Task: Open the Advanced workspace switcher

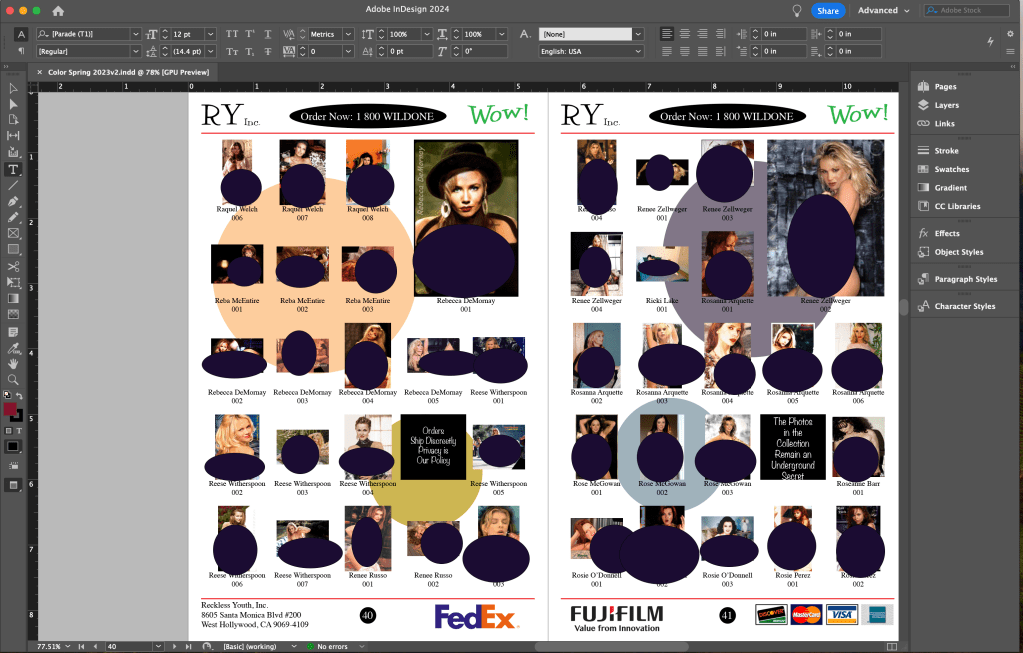Action: point(883,10)
